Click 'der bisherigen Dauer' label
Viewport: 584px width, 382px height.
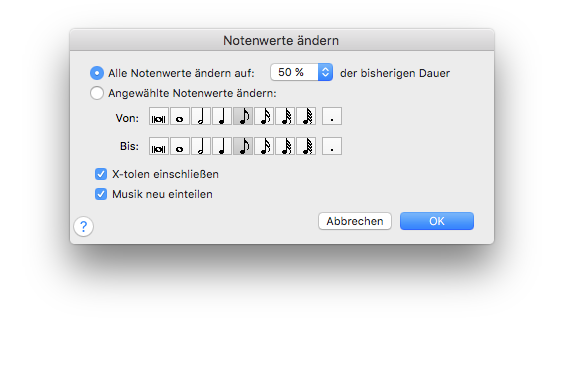point(395,73)
